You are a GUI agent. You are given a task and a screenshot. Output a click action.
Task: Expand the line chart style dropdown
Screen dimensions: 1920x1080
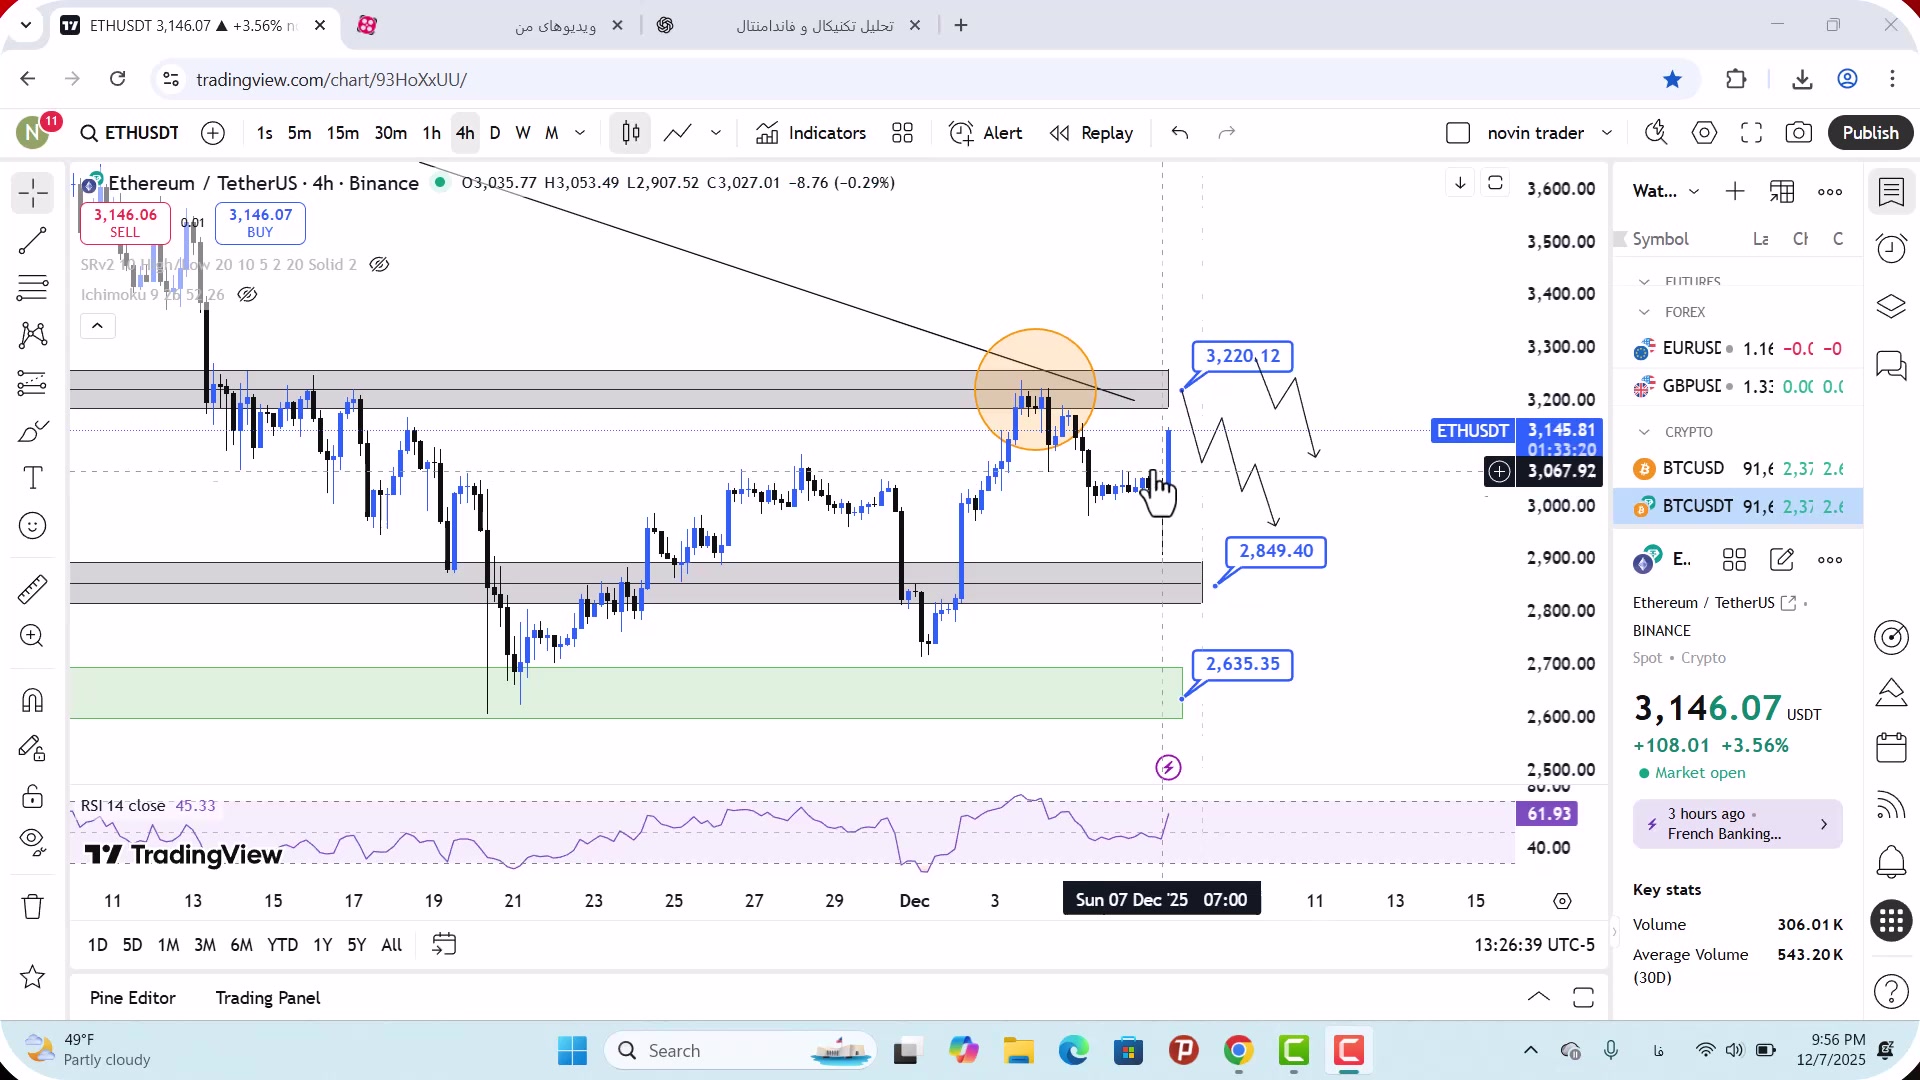[716, 133]
